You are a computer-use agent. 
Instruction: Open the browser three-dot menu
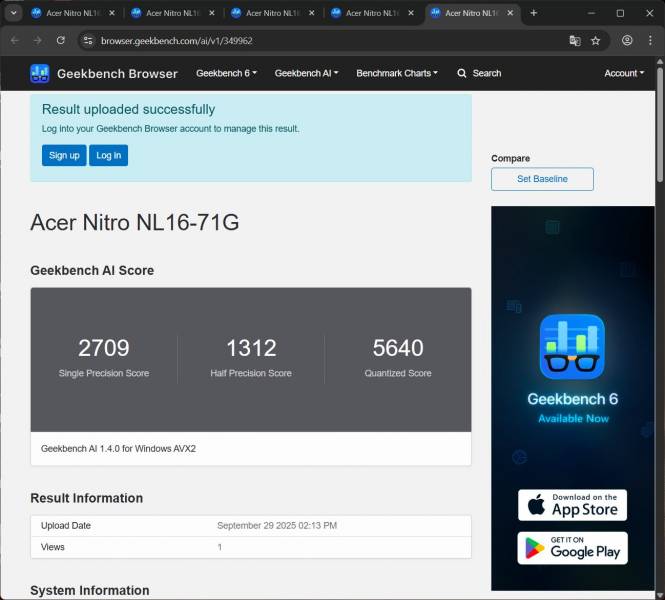[650, 40]
